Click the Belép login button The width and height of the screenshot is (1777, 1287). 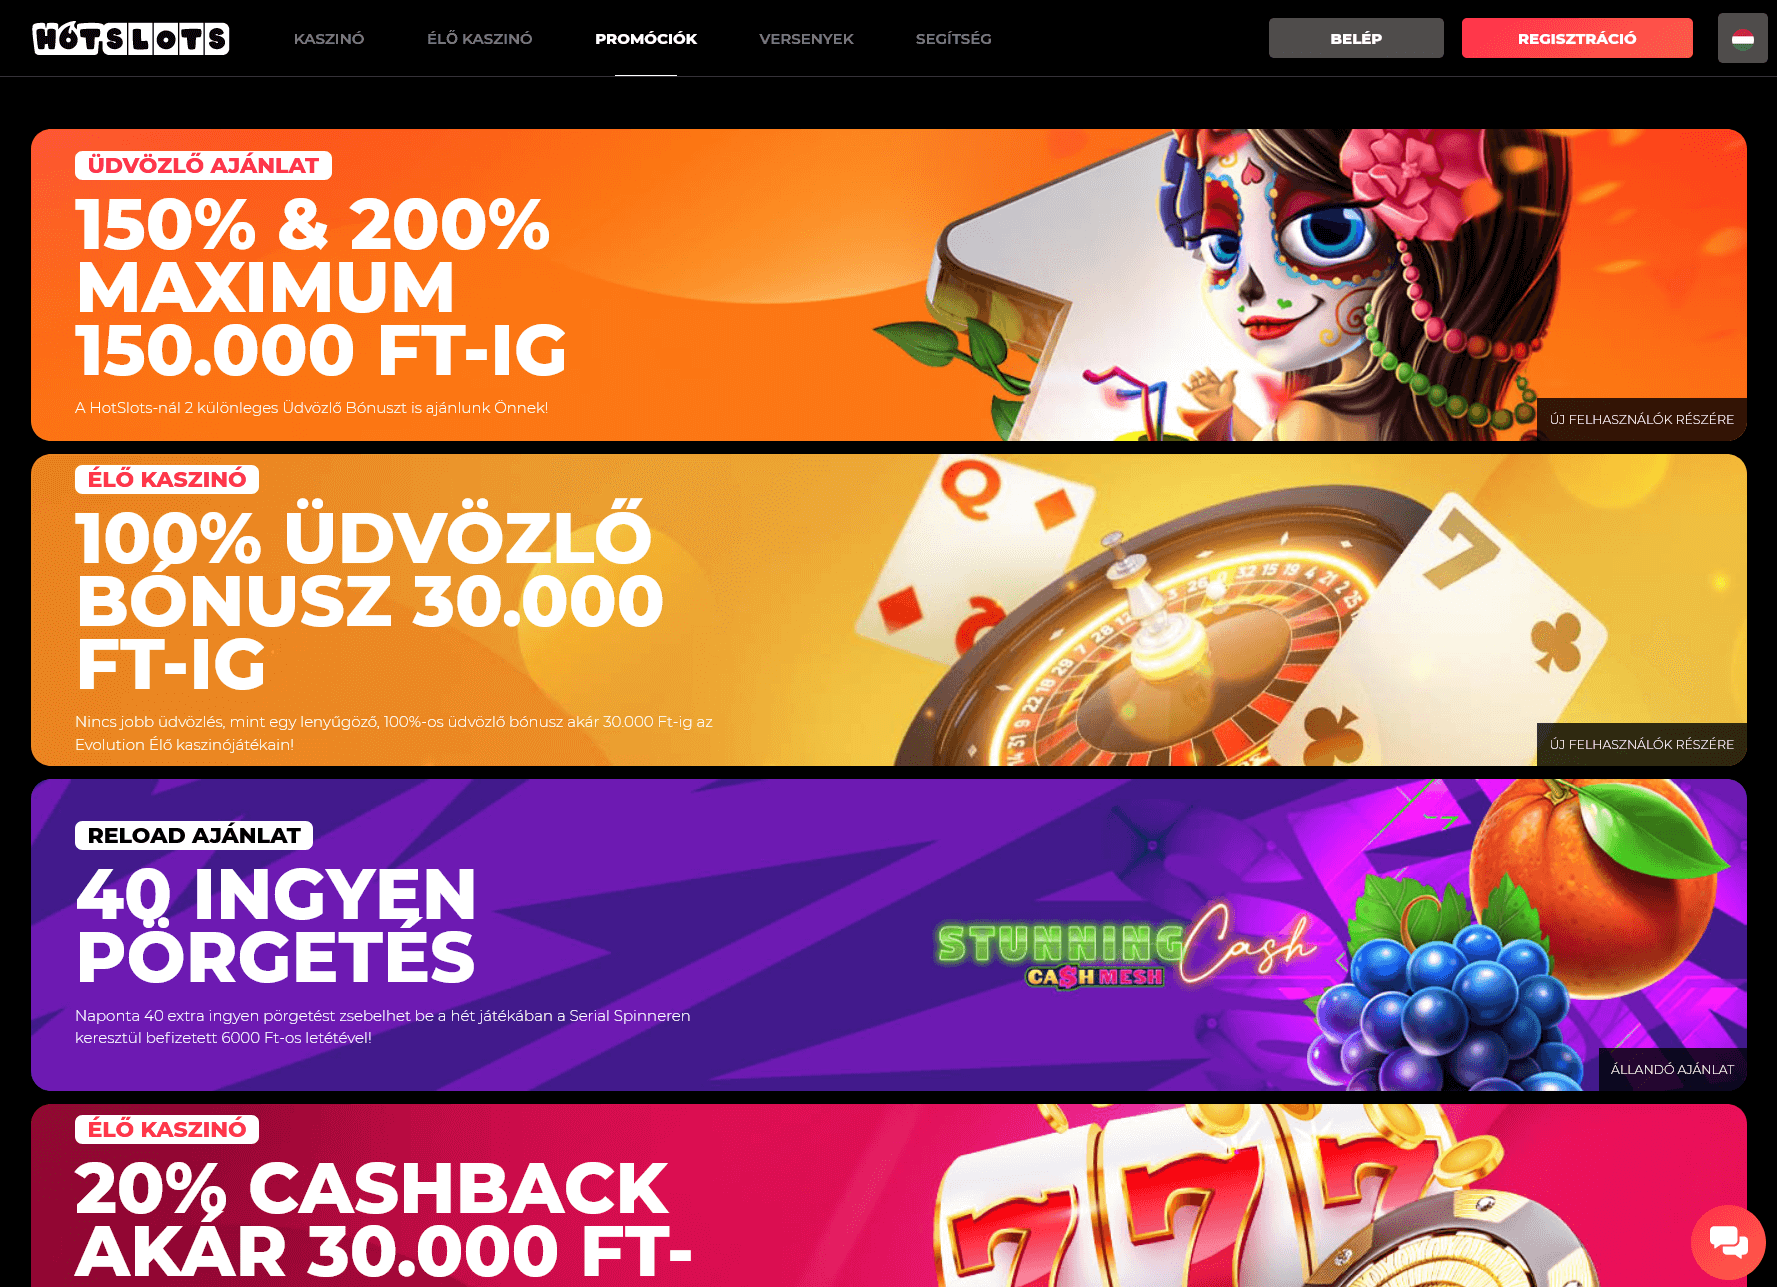(1356, 38)
